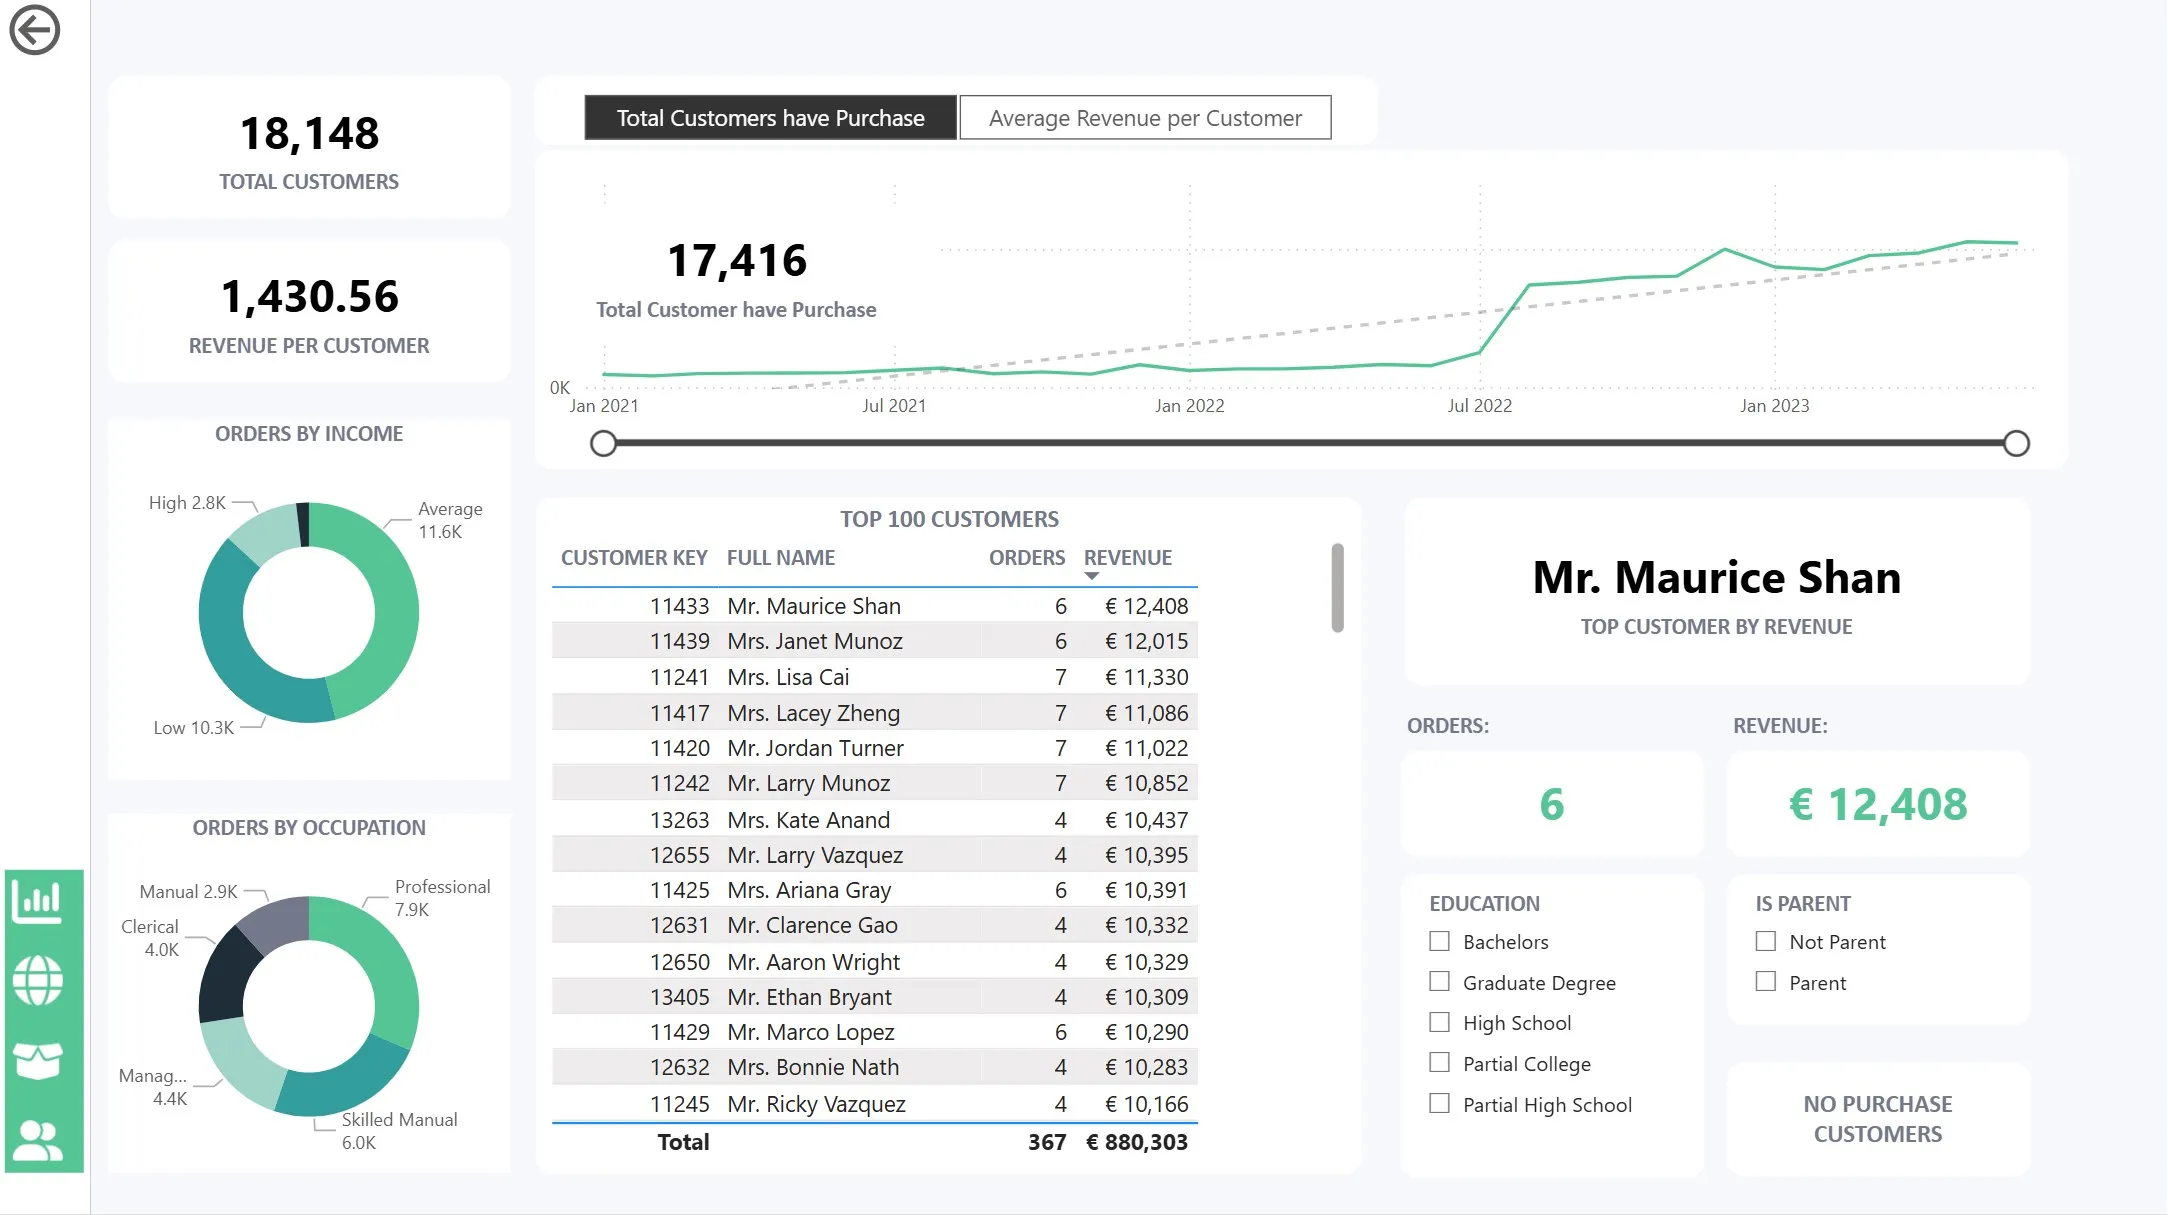Check the Graduate Degree checkbox

click(x=1439, y=982)
